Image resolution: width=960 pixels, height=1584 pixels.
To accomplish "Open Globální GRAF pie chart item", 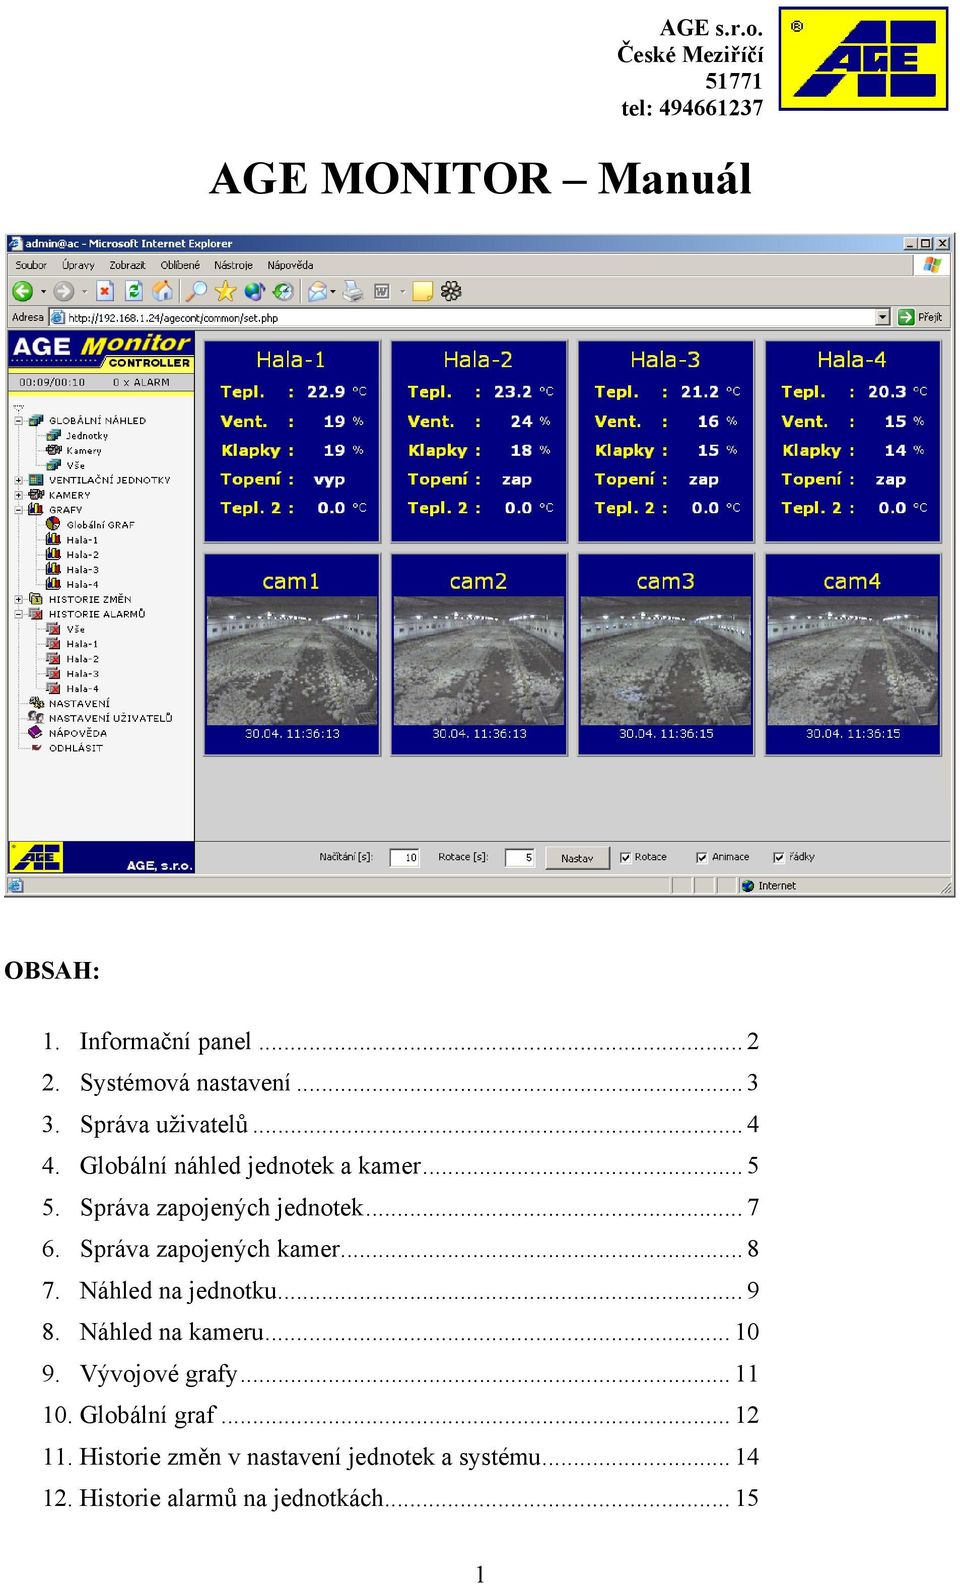I will tap(90, 525).
